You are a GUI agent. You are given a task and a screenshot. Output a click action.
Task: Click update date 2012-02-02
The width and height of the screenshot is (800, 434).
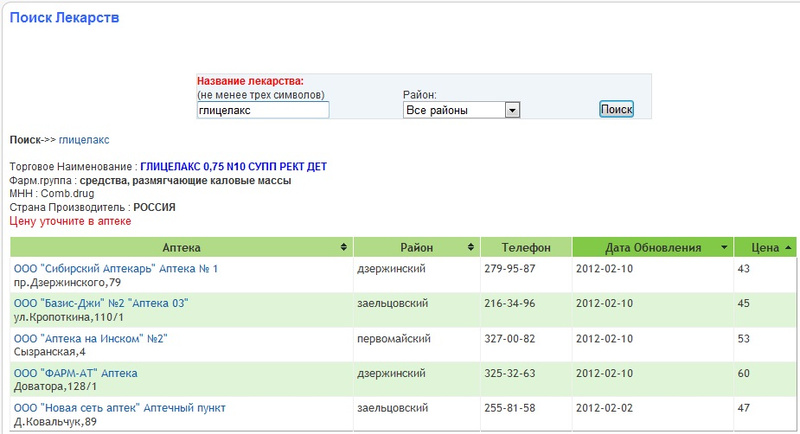(x=604, y=408)
